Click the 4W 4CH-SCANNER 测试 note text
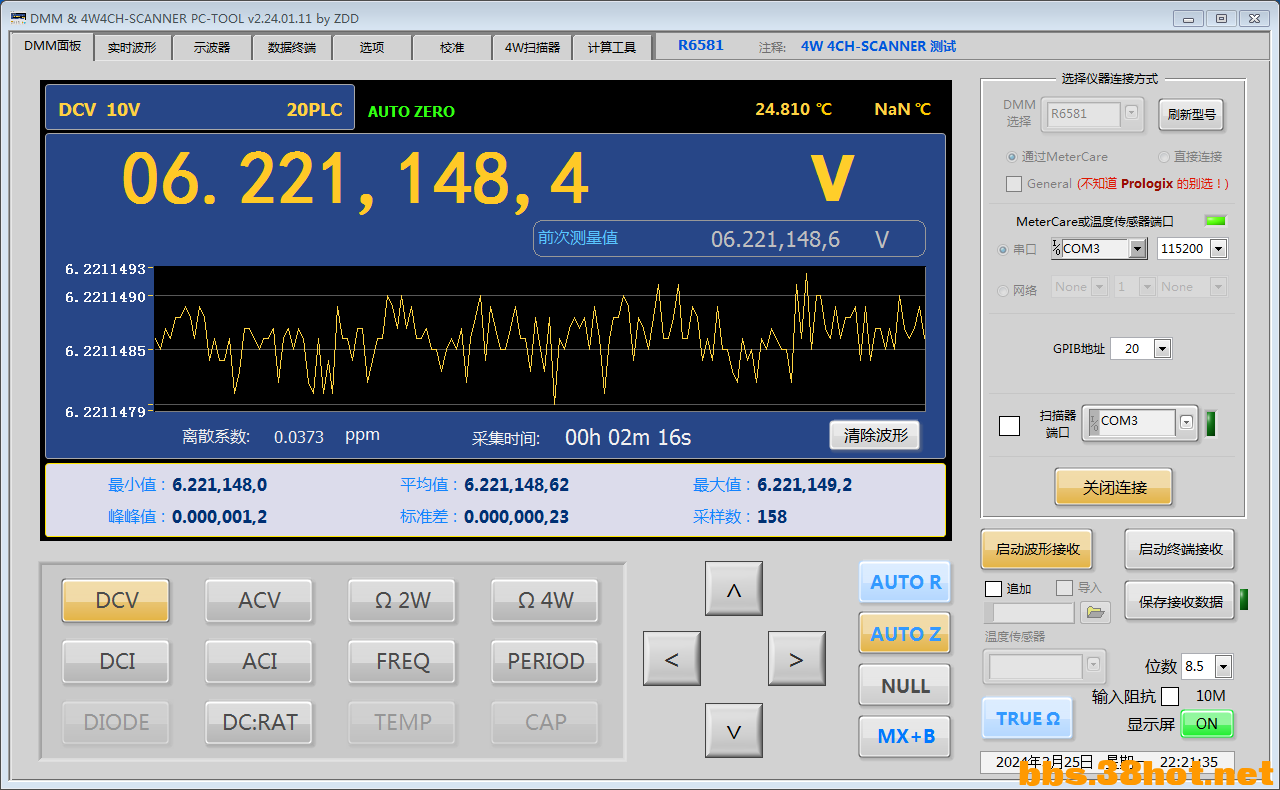 878,46
